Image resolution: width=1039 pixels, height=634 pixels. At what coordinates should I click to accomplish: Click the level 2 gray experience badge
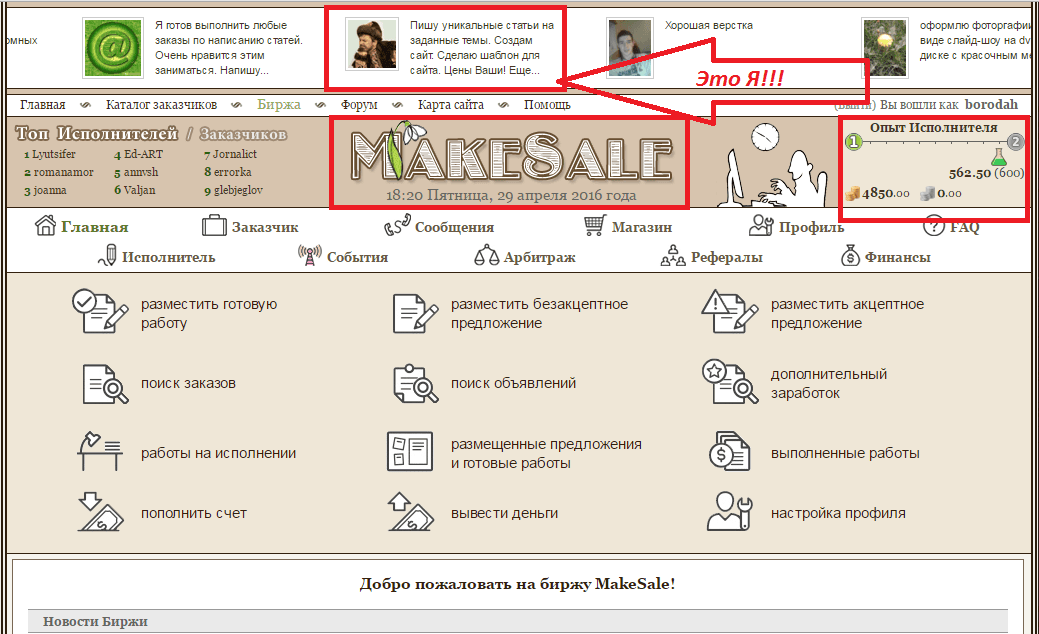(1015, 141)
